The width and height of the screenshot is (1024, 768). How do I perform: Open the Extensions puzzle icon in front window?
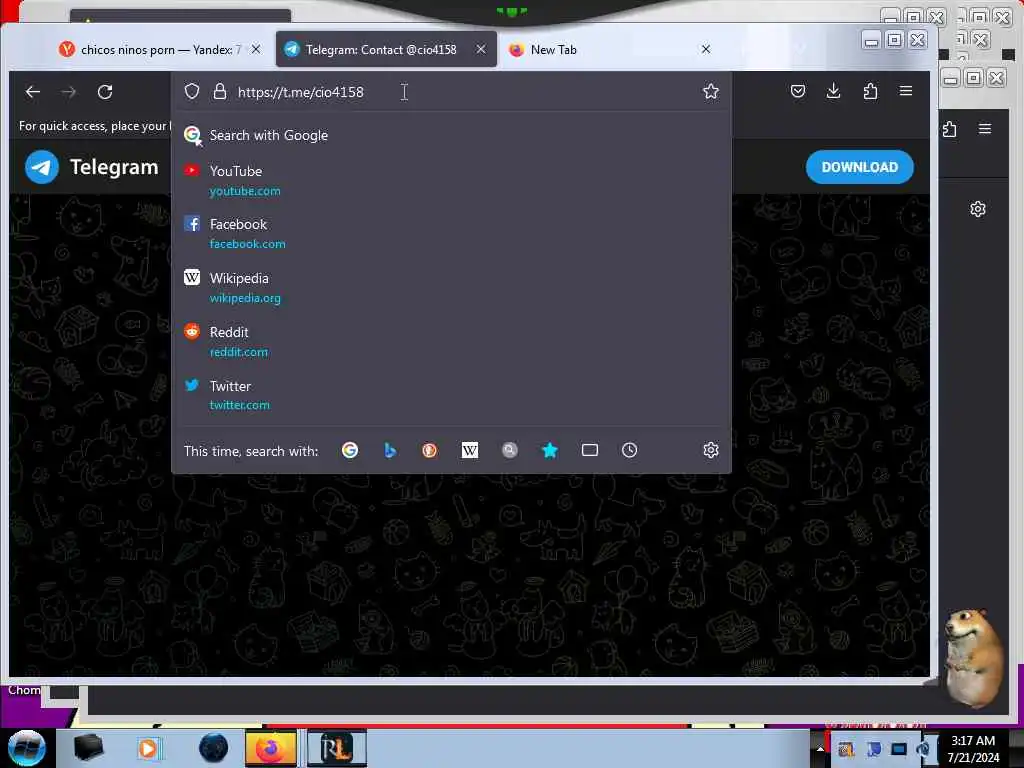click(x=870, y=91)
